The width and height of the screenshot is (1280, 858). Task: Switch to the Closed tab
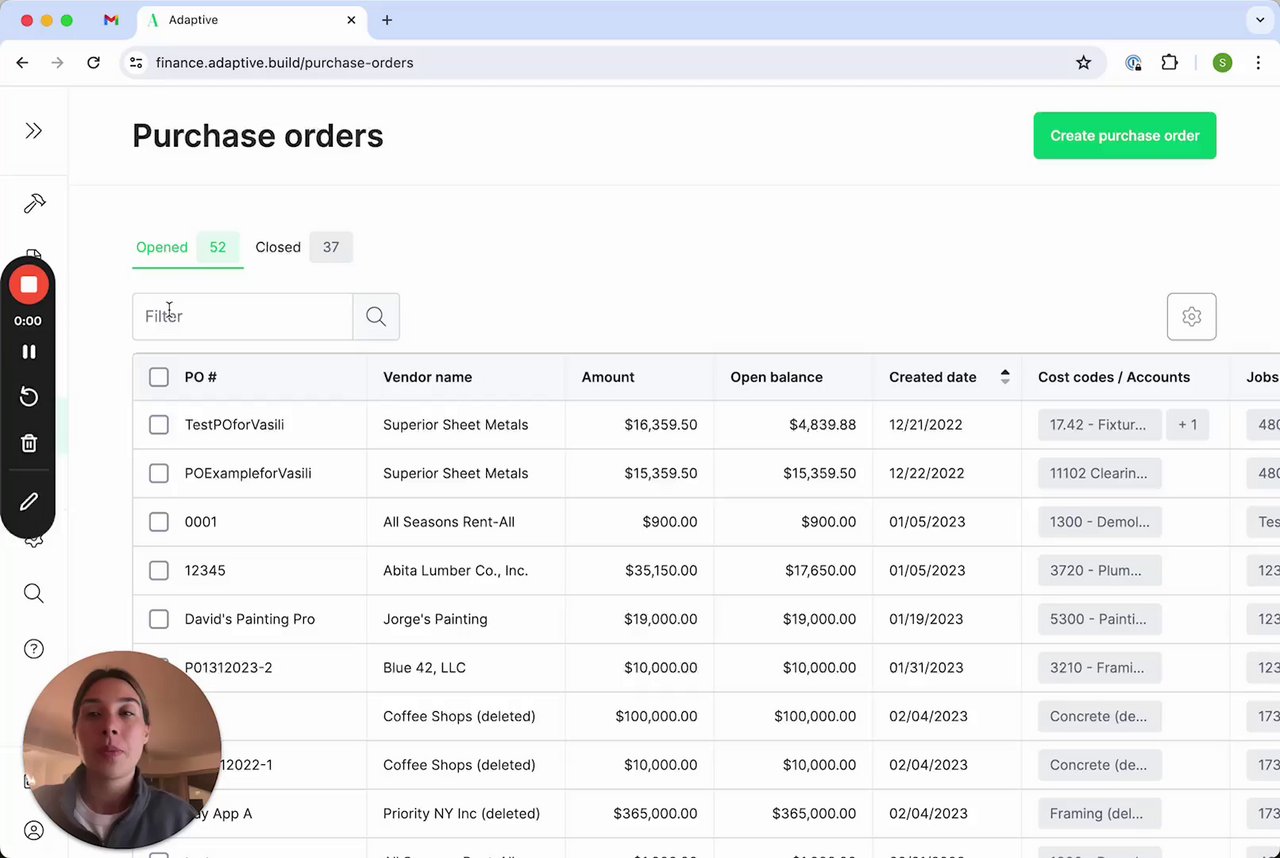click(x=303, y=247)
